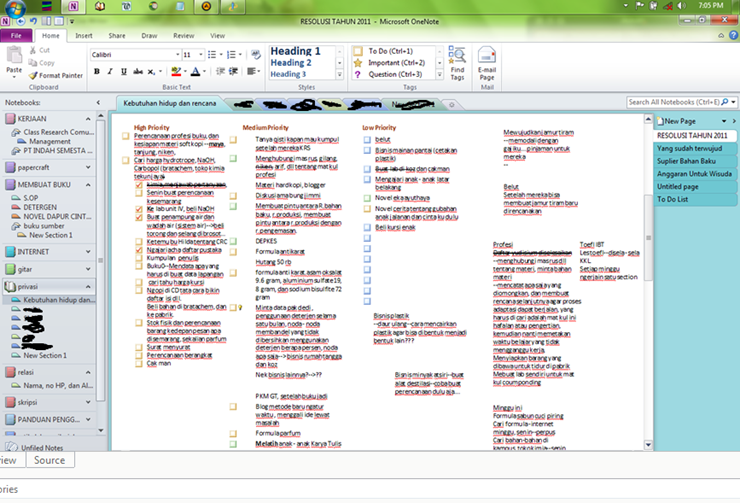Open the 'Anggaran Untuk Wisuda' page

[x=694, y=174]
